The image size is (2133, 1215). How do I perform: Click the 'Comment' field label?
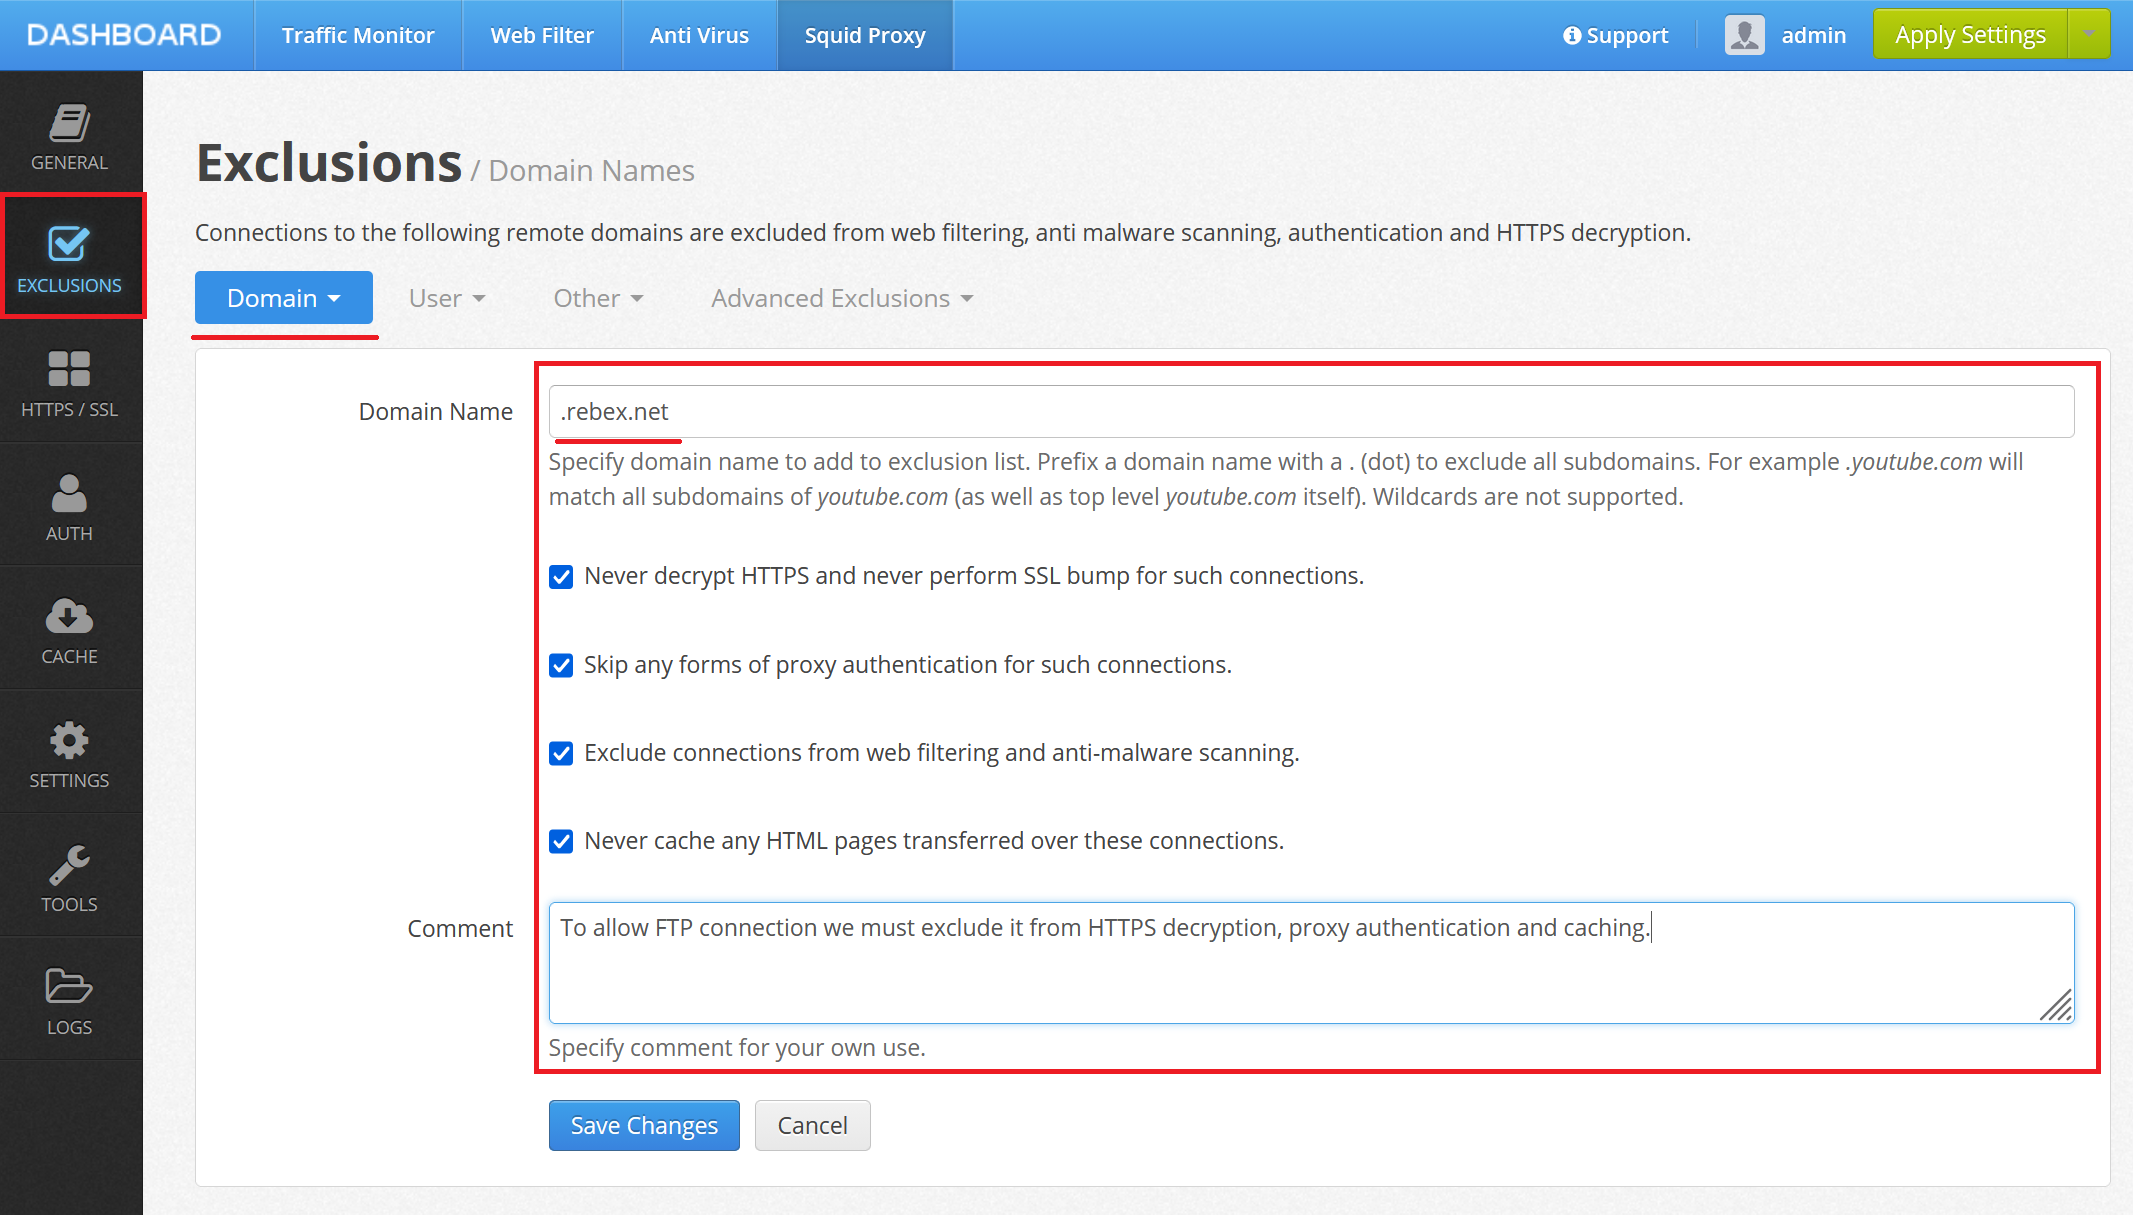(x=460, y=929)
